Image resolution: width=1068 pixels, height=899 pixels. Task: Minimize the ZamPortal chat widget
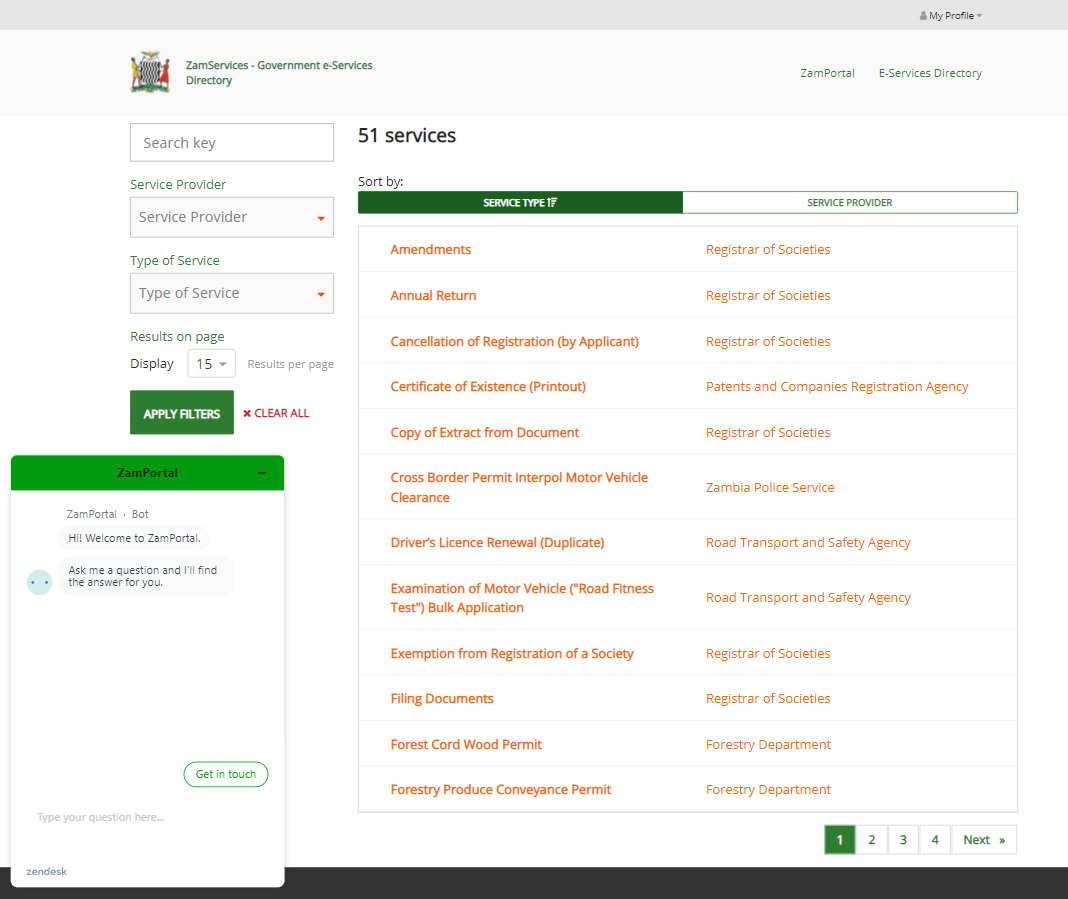point(262,473)
